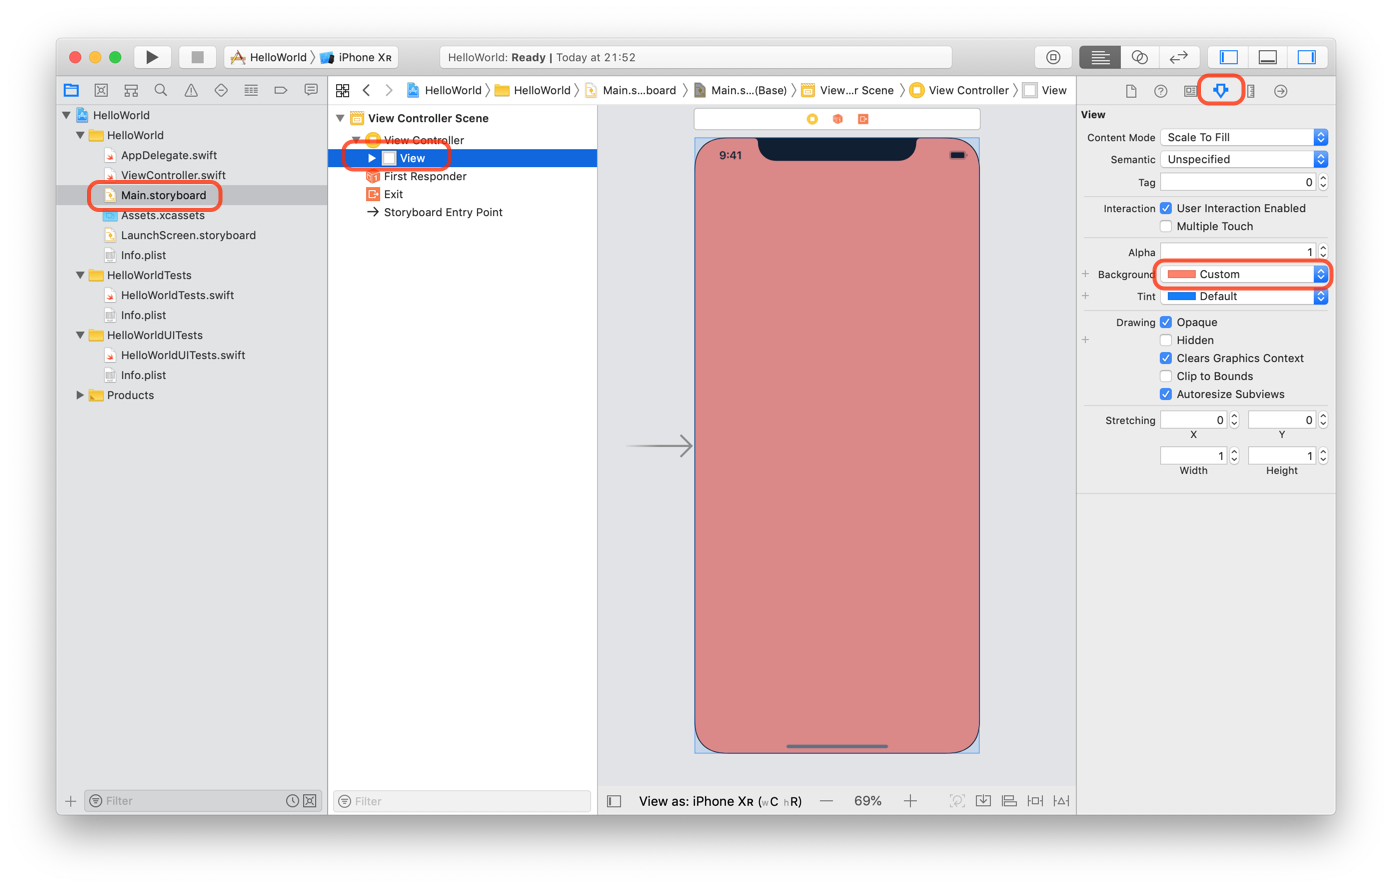
Task: Collapse the HelloWorldTests folder
Action: click(80, 275)
